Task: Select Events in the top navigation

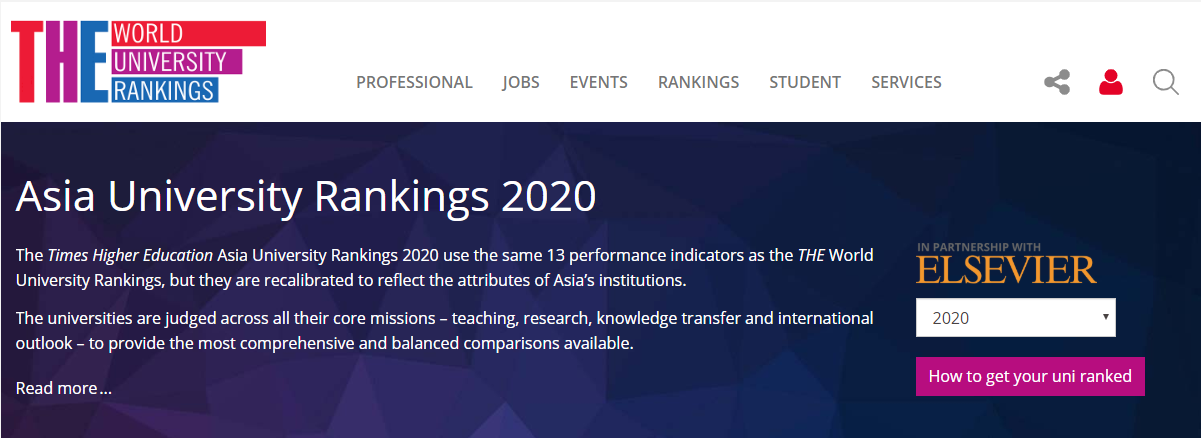Action: (599, 82)
